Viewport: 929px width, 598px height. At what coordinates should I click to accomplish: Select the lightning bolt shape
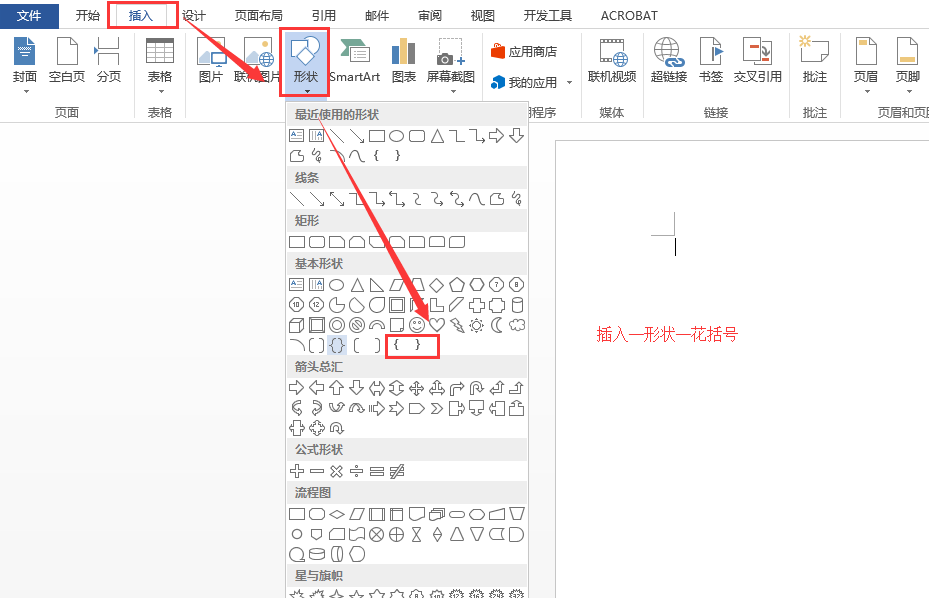click(457, 325)
